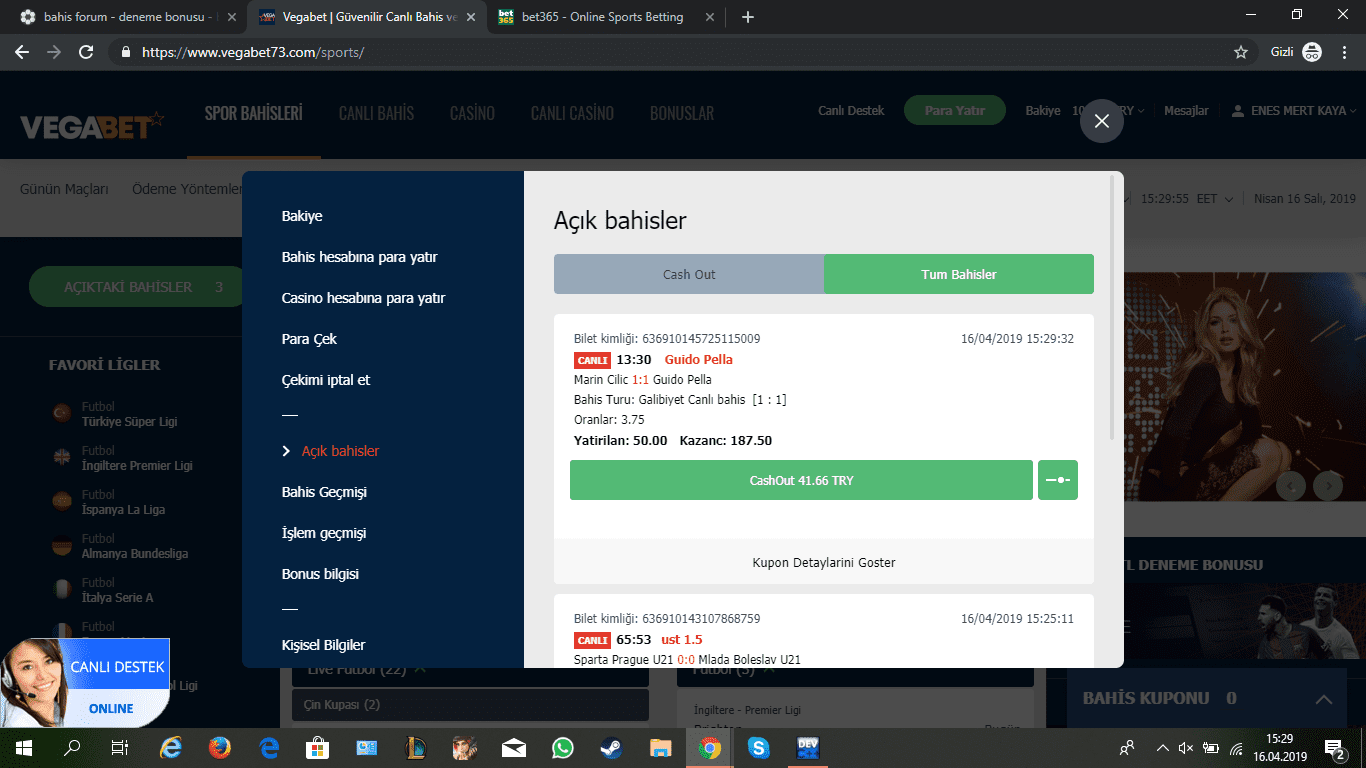1366x768 pixels.
Task: Switch to the bet365 browser tab
Action: pyautogui.click(x=603, y=17)
